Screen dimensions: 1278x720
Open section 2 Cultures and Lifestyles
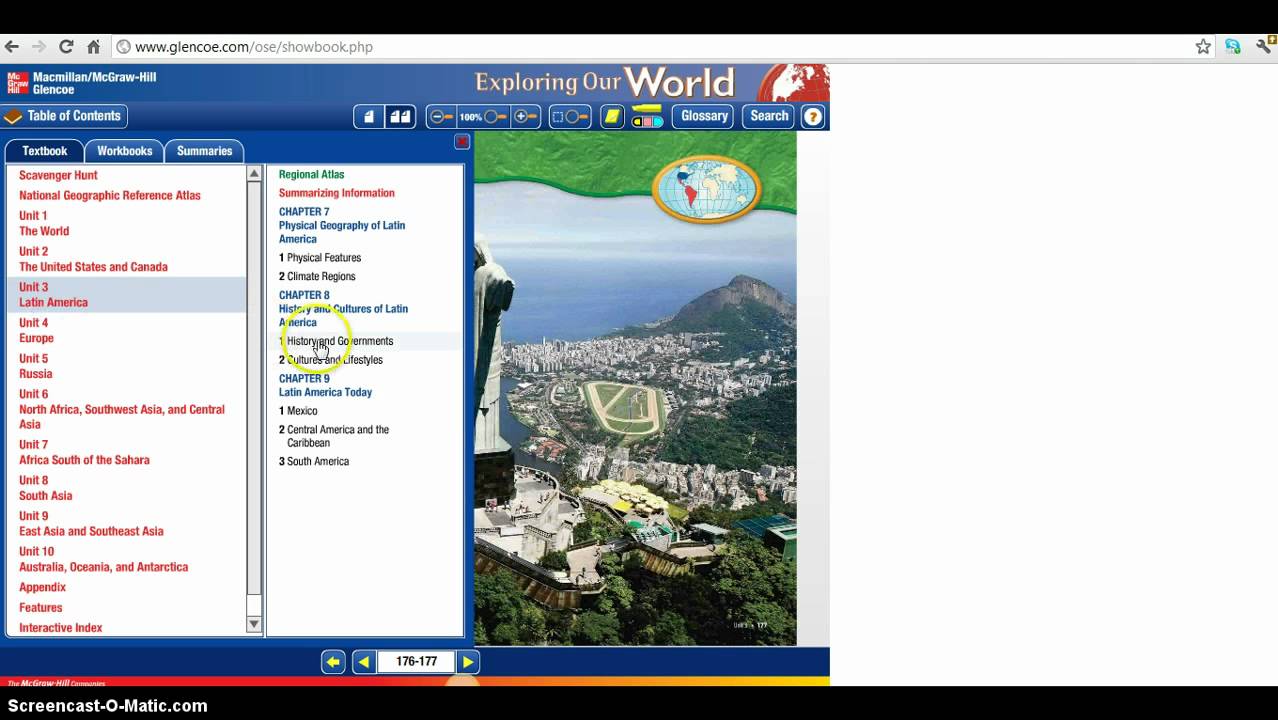[x=331, y=360]
